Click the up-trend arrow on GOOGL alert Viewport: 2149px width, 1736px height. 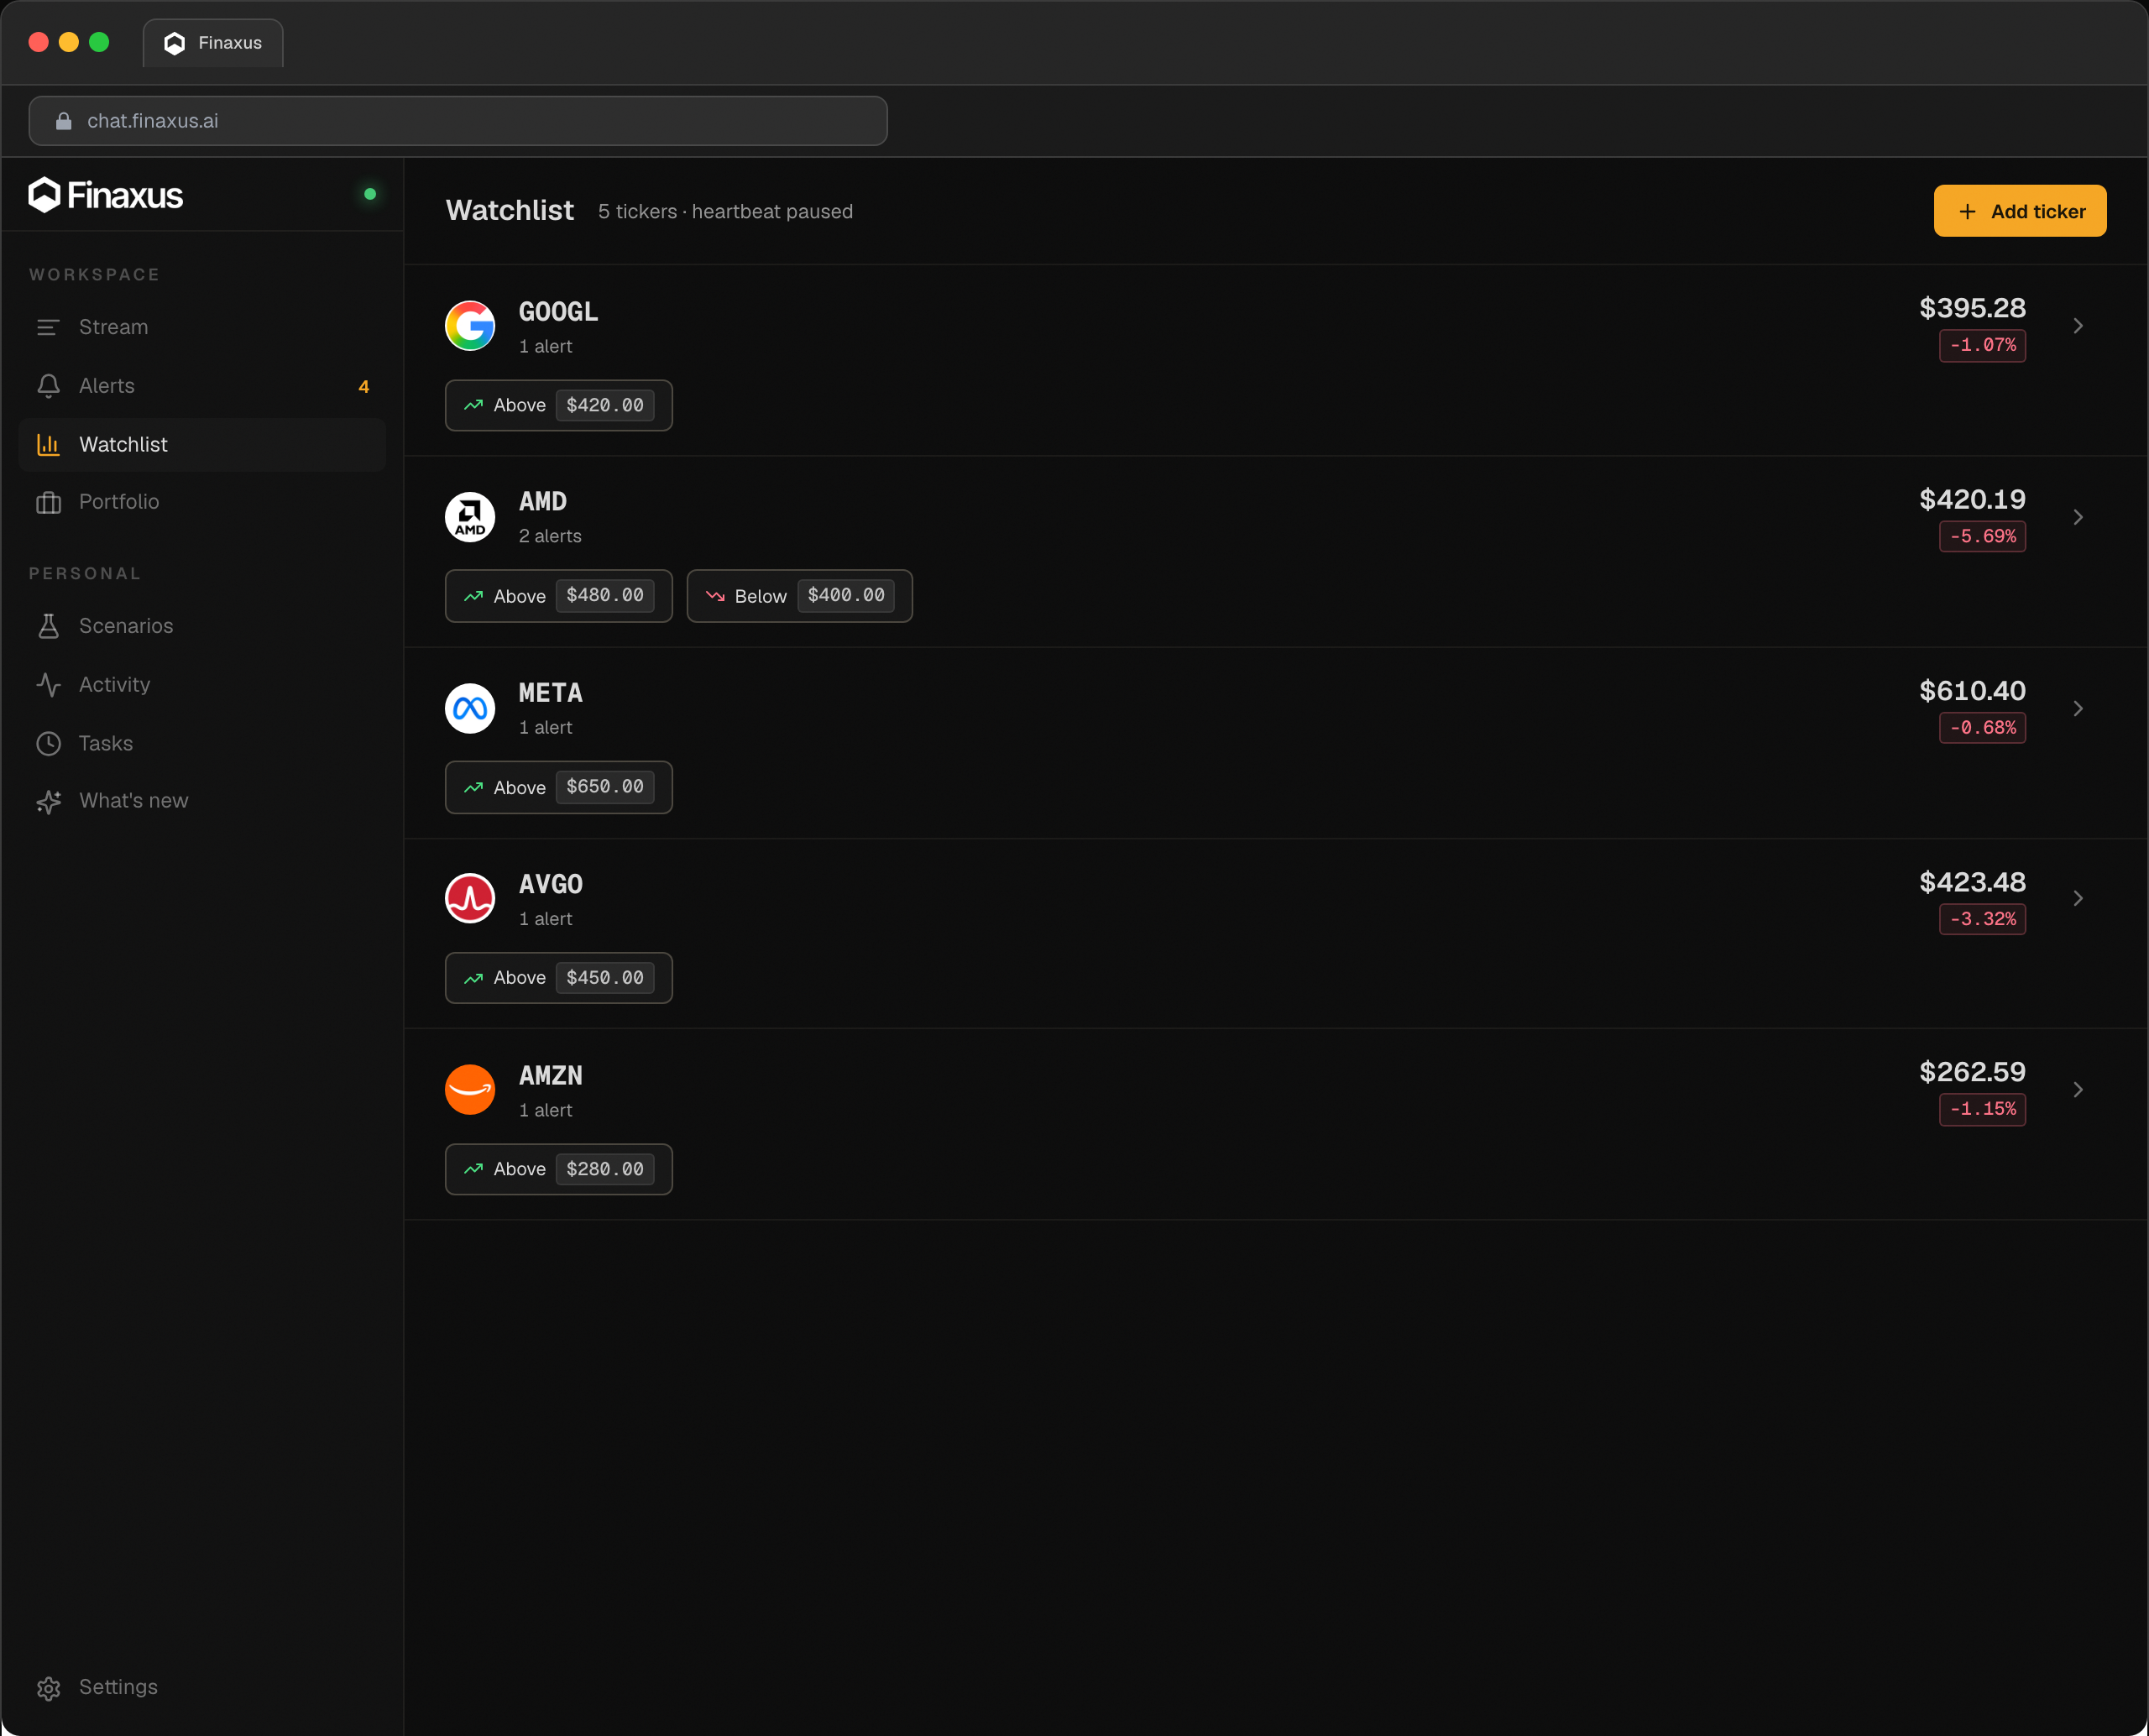[474, 405]
